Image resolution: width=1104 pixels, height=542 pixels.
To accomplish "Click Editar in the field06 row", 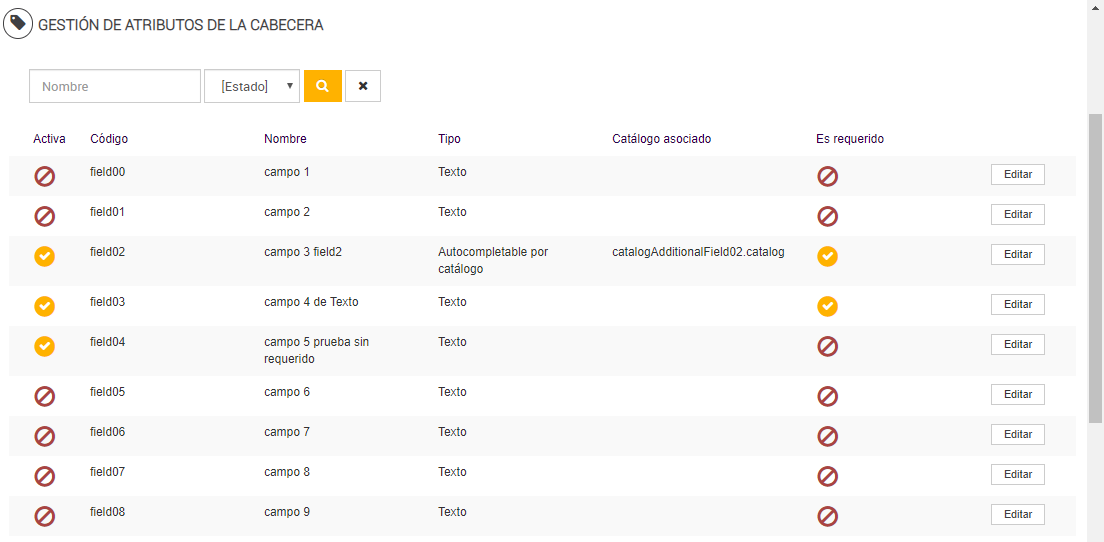I will [1017, 434].
